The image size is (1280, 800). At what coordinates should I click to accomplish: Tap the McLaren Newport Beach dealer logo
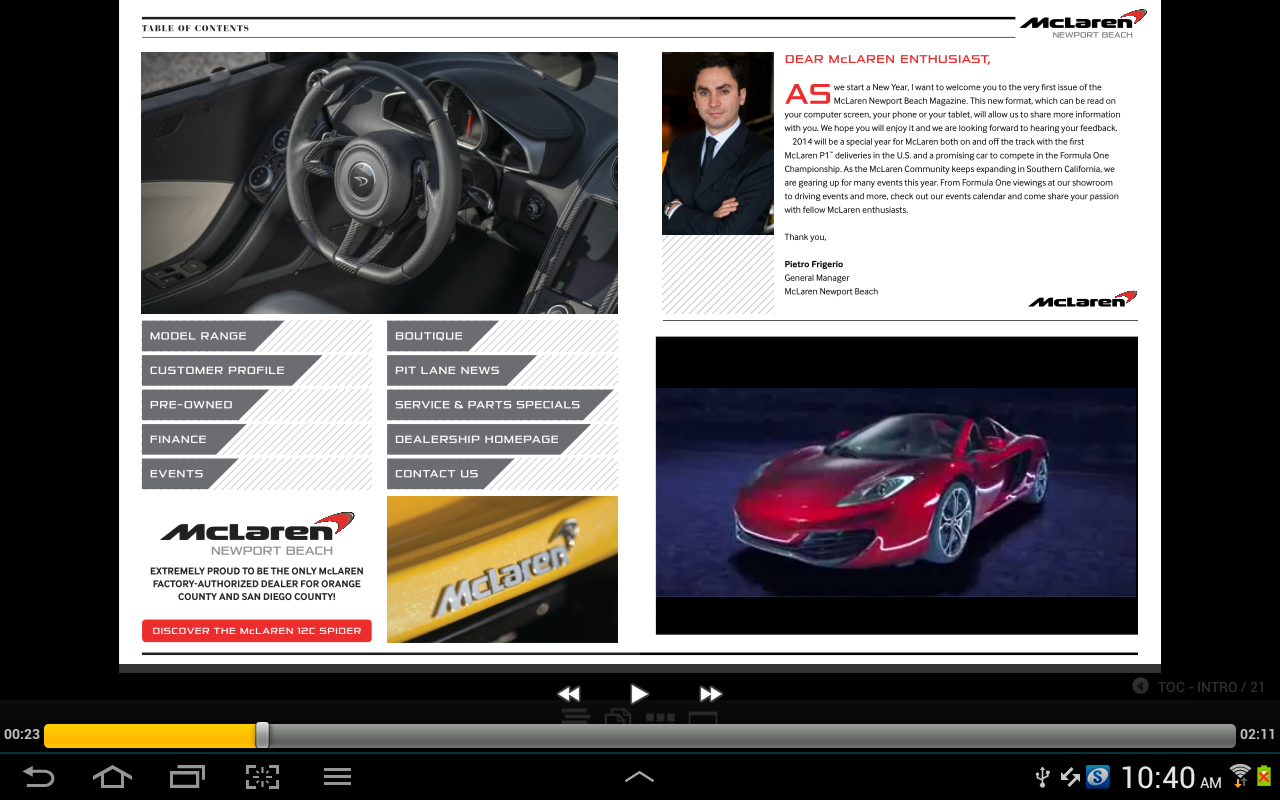257,534
